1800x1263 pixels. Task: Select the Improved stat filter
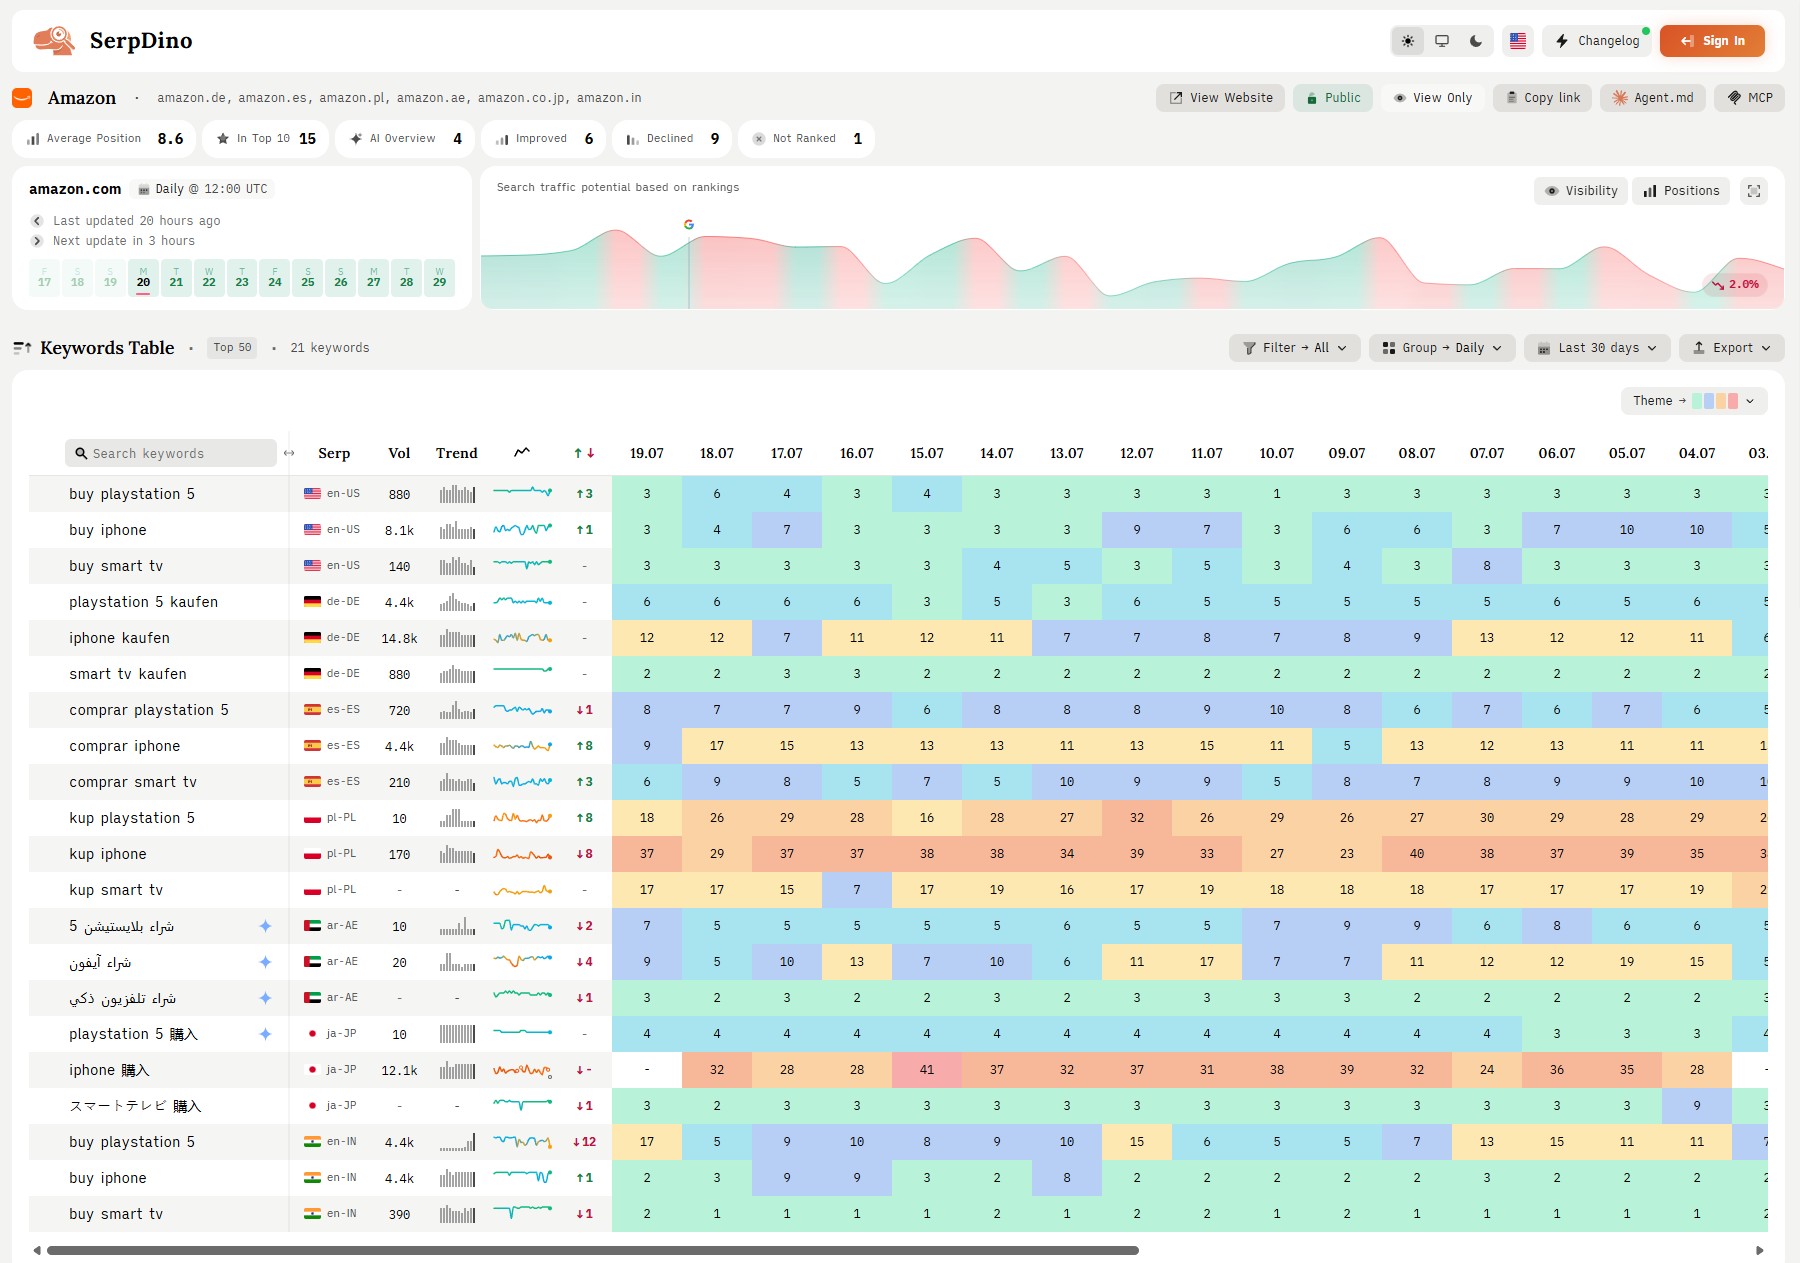point(544,139)
